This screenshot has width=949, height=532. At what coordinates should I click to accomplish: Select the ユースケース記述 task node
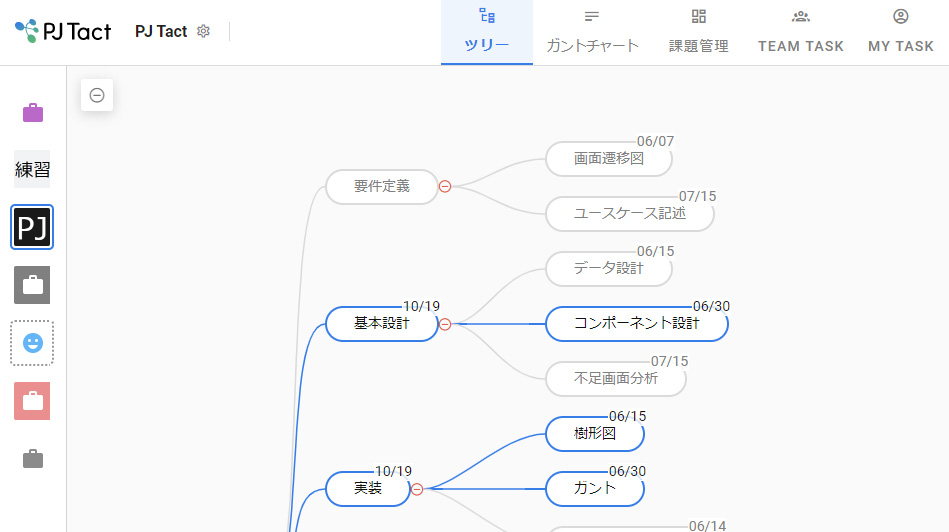[629, 214]
